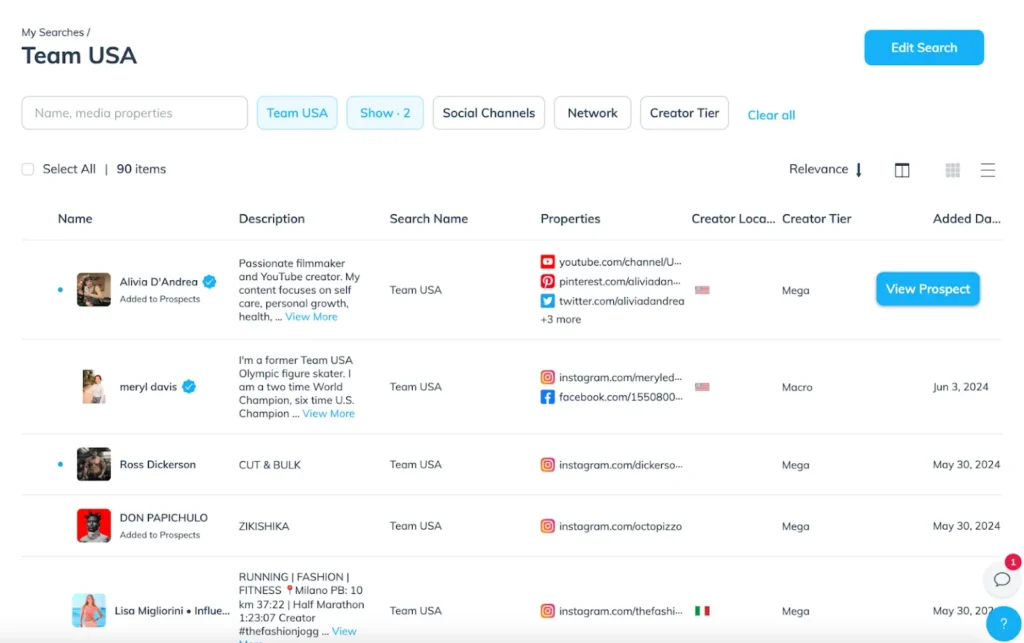Viewport: 1024px width, 643px height.
Task: Open the Network filter dropdown
Action: [592, 113]
